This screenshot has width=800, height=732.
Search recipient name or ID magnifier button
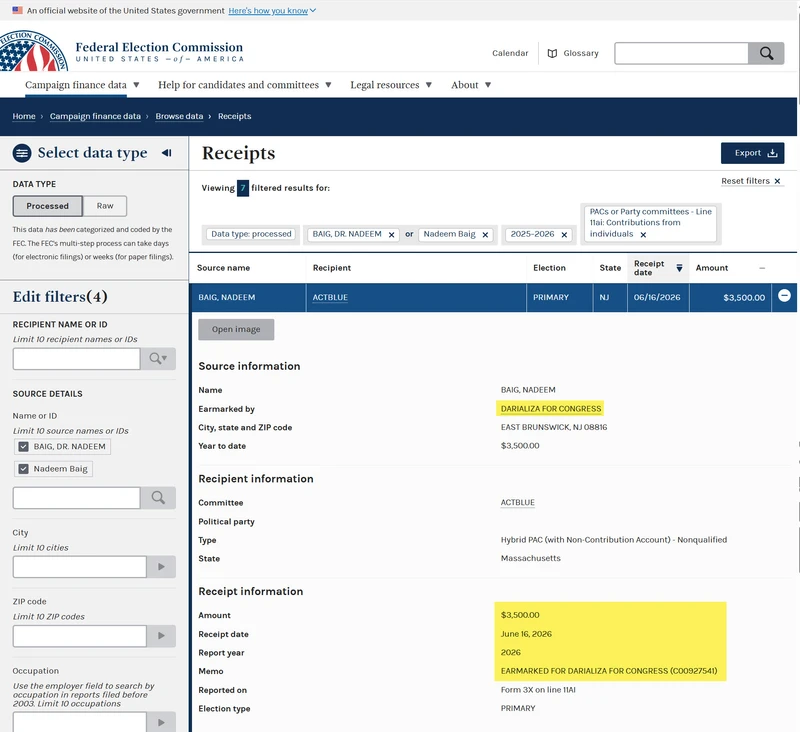pos(158,359)
